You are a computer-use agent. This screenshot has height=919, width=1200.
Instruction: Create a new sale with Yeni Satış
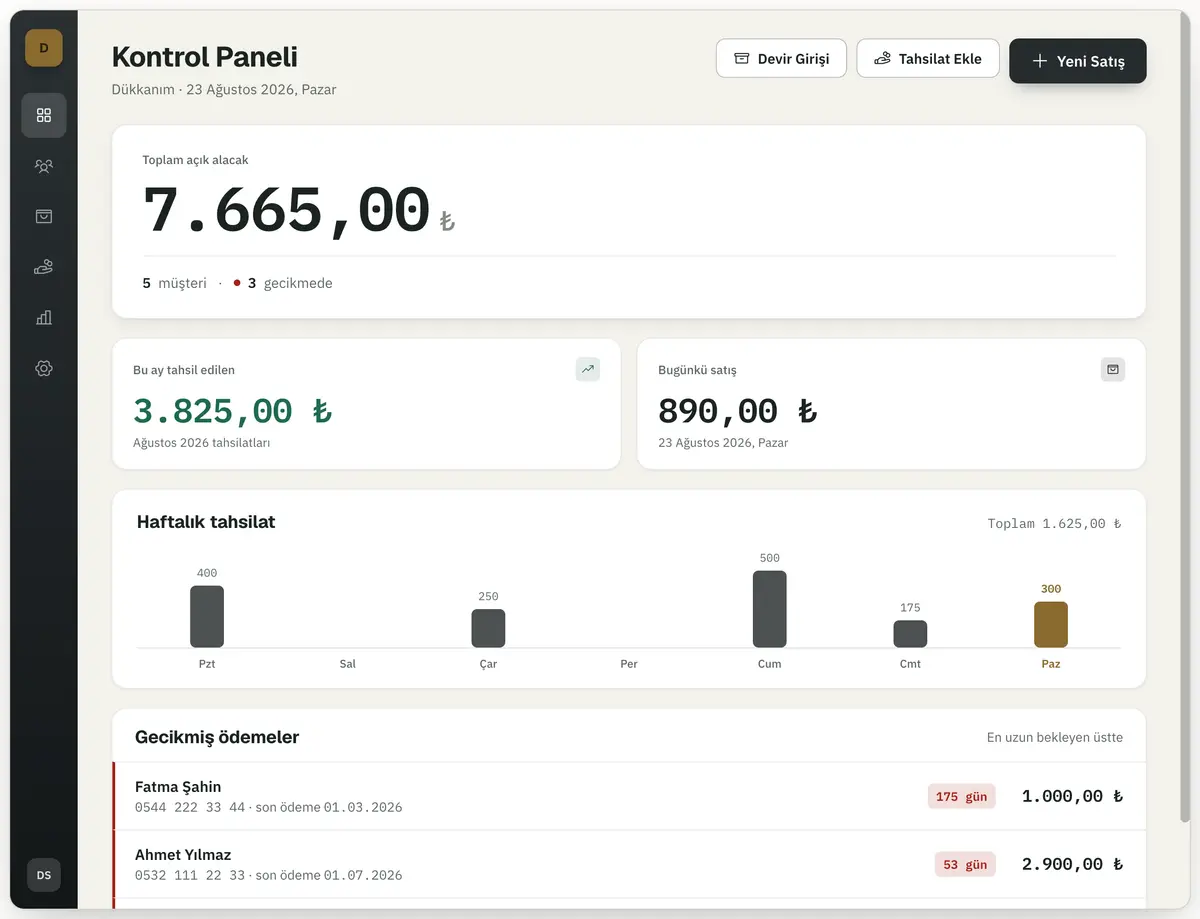1077,61
